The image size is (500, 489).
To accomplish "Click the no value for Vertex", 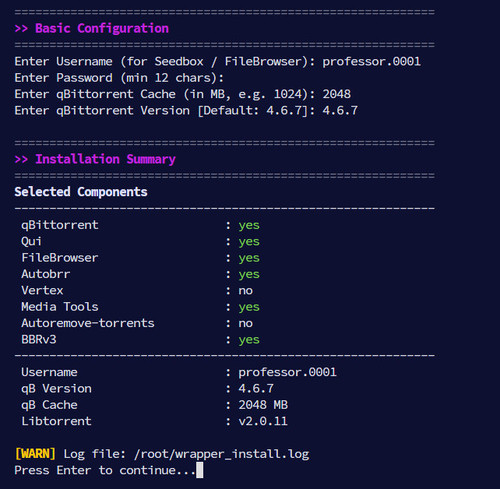I will pyautogui.click(x=245, y=291).
